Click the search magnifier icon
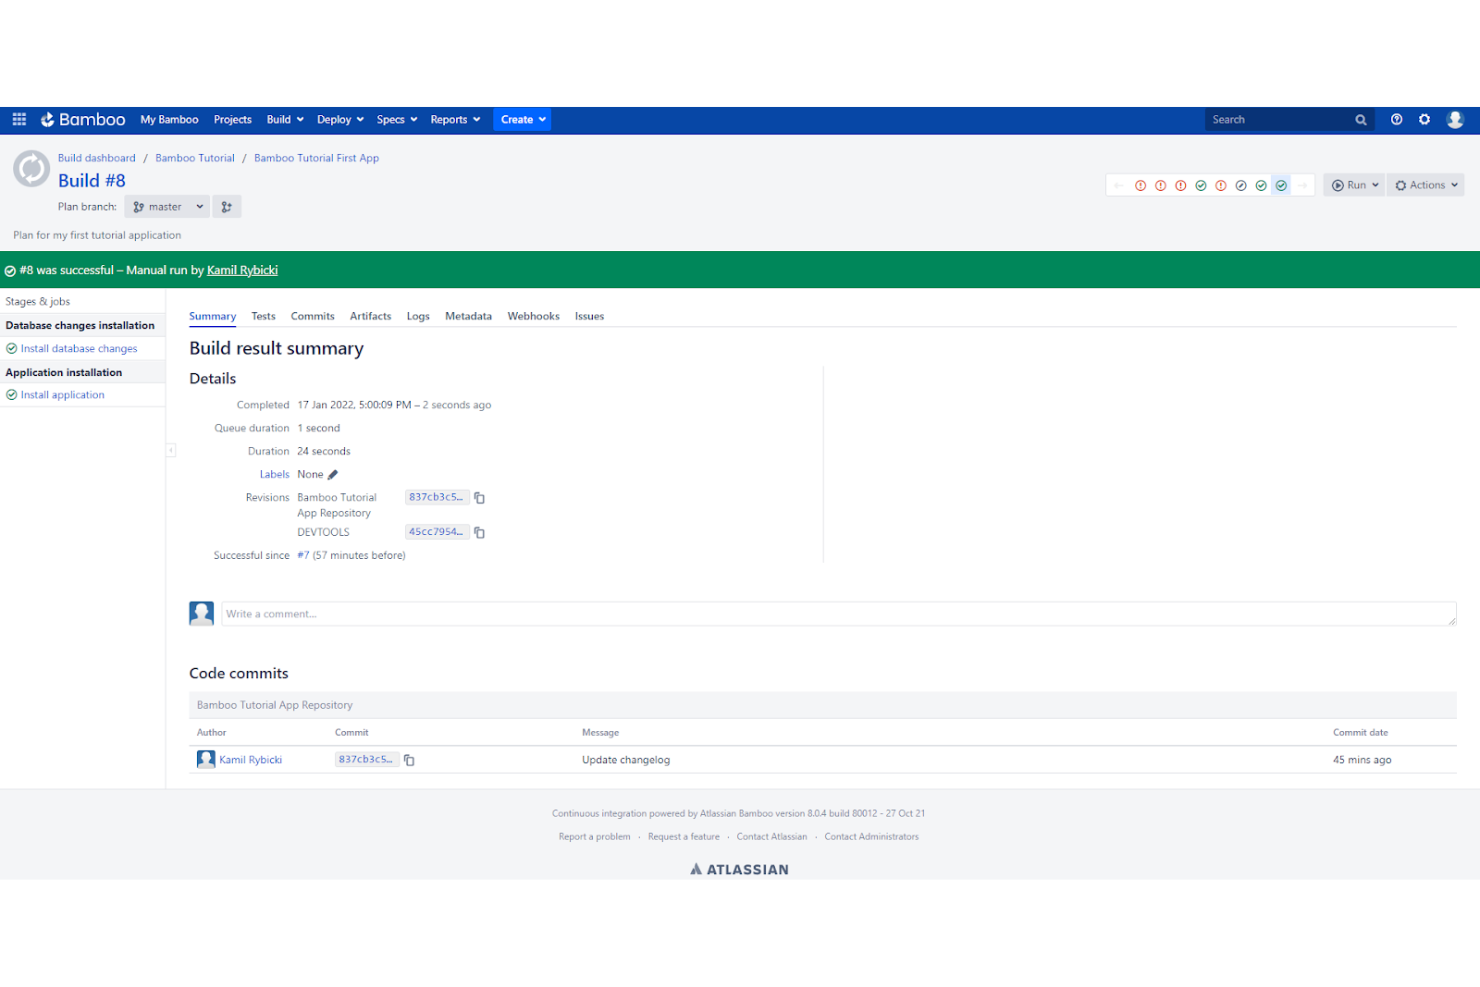Image resolution: width=1480 pixels, height=987 pixels. click(1361, 119)
